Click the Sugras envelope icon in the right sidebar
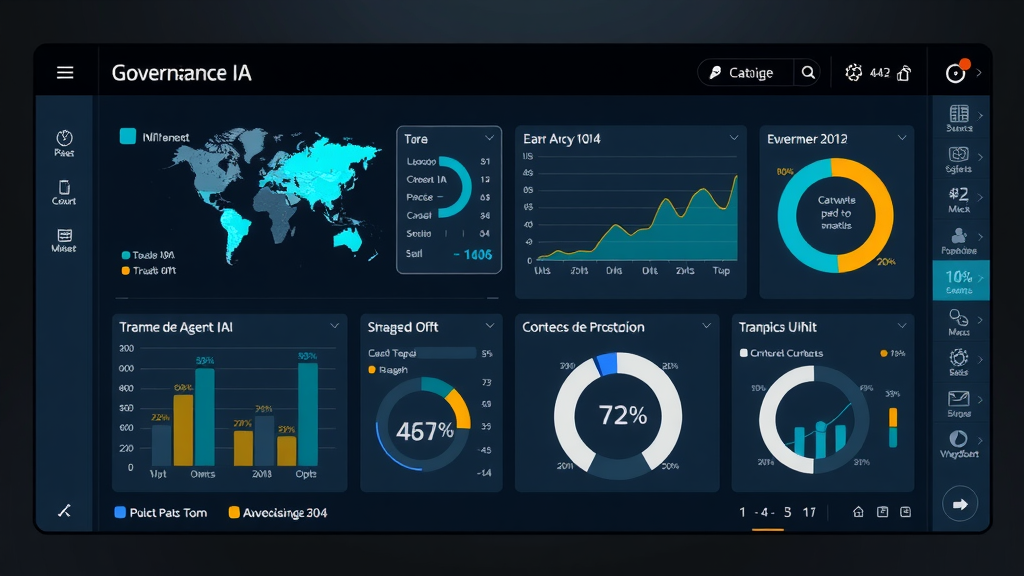 point(958,400)
